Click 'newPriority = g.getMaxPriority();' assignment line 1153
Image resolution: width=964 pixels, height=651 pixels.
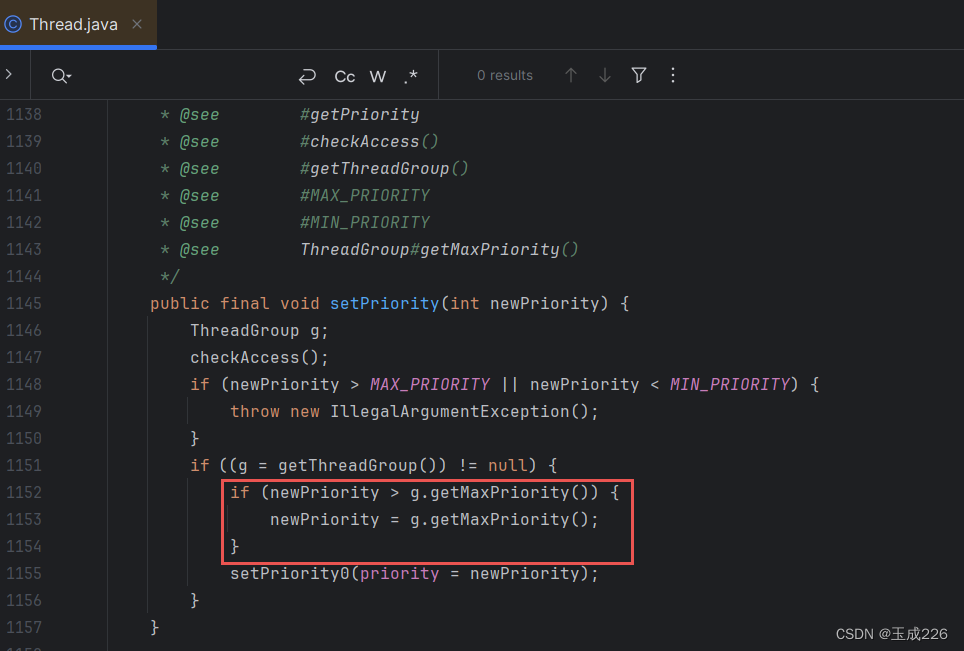[x=434, y=520]
